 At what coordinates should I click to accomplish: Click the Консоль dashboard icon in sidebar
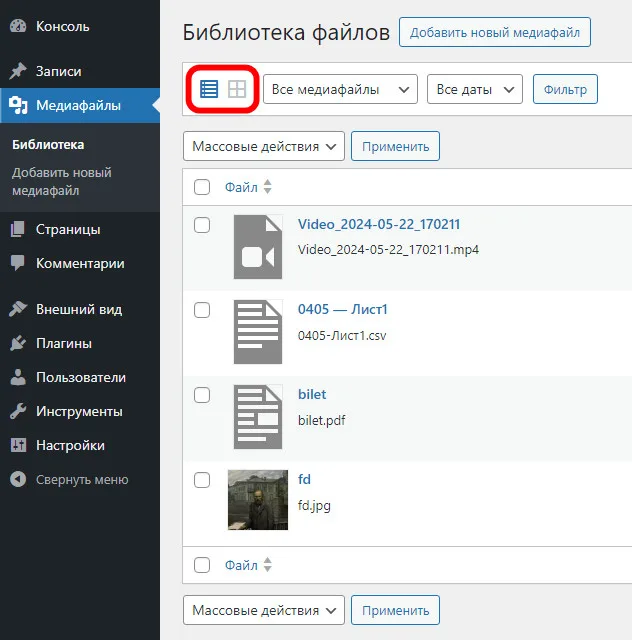click(x=18, y=26)
